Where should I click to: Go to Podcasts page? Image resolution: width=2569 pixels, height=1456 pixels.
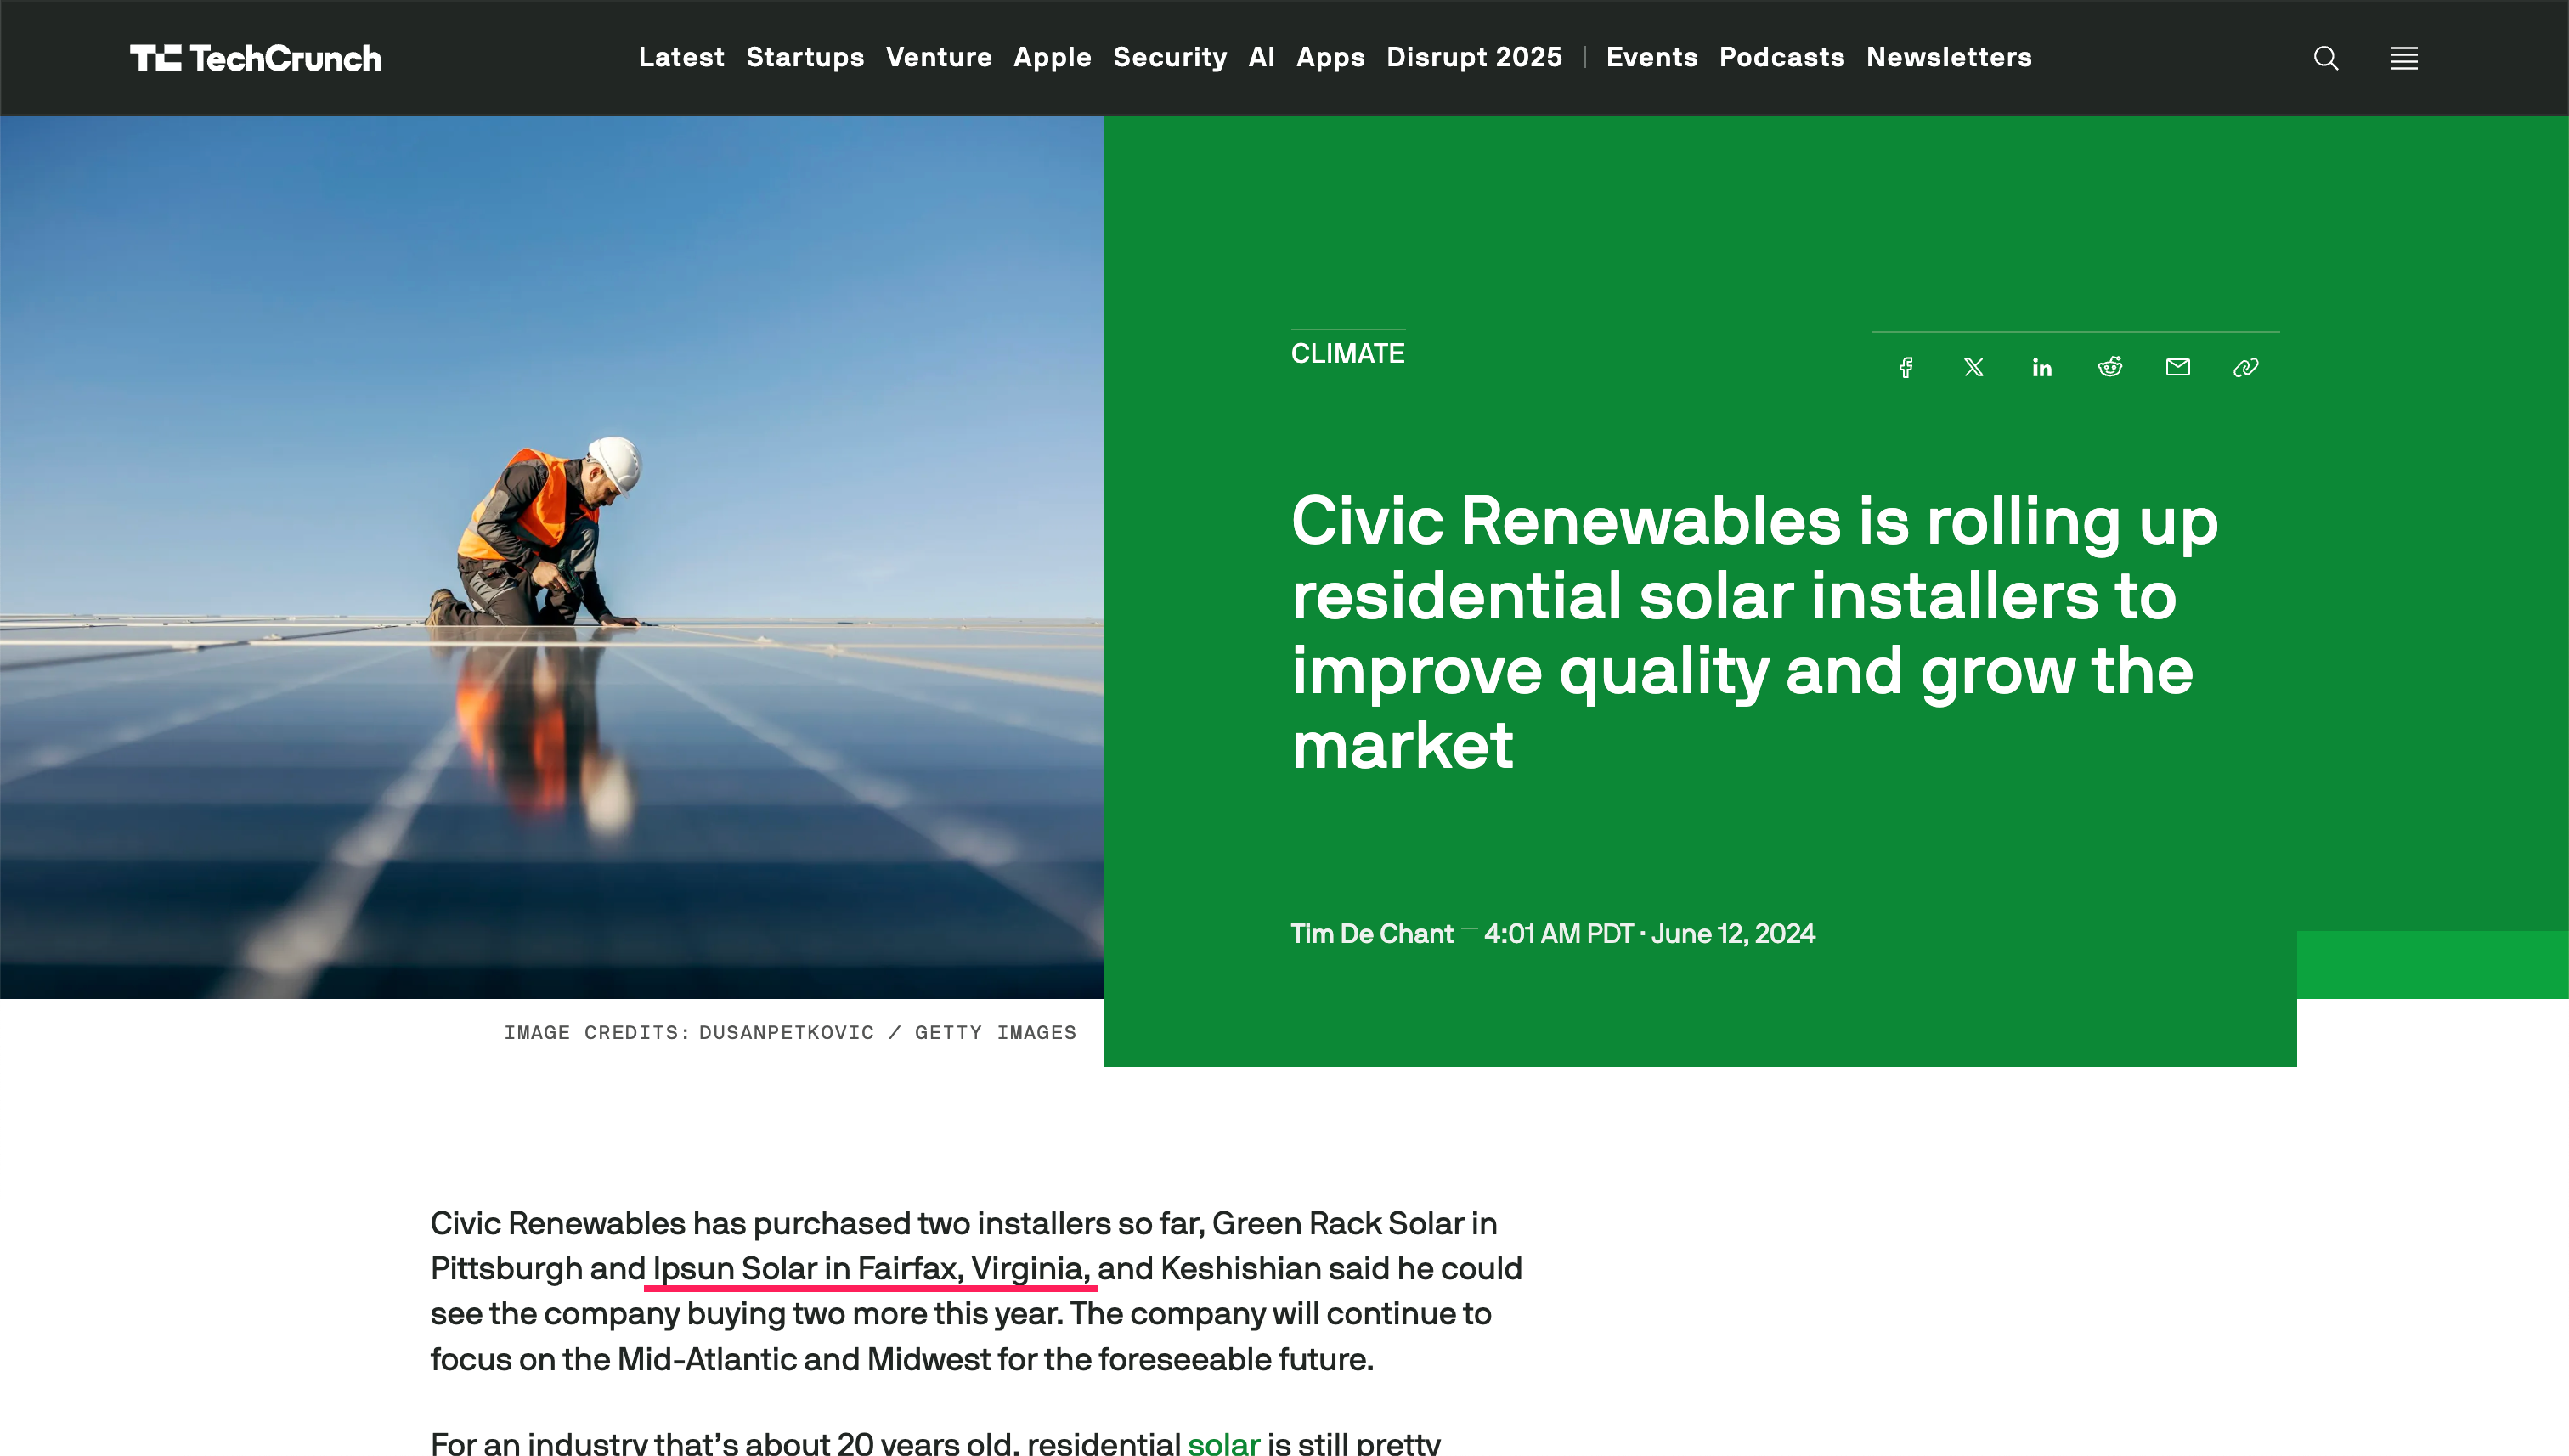click(x=1781, y=57)
